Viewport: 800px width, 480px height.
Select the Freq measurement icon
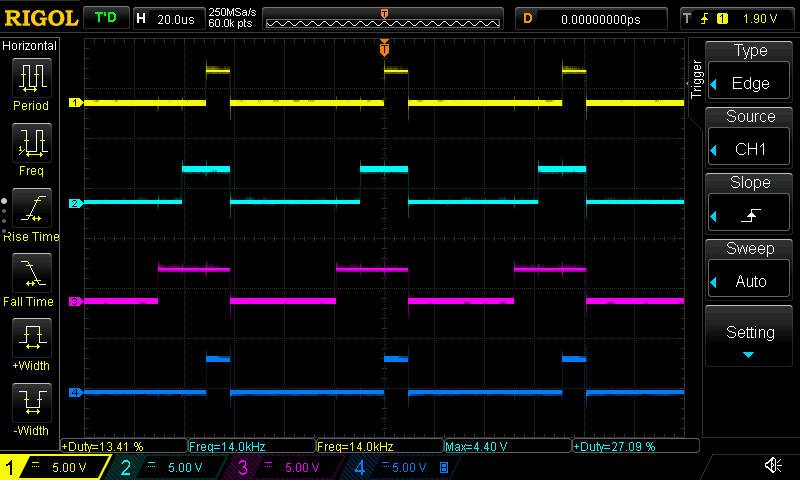(31, 144)
